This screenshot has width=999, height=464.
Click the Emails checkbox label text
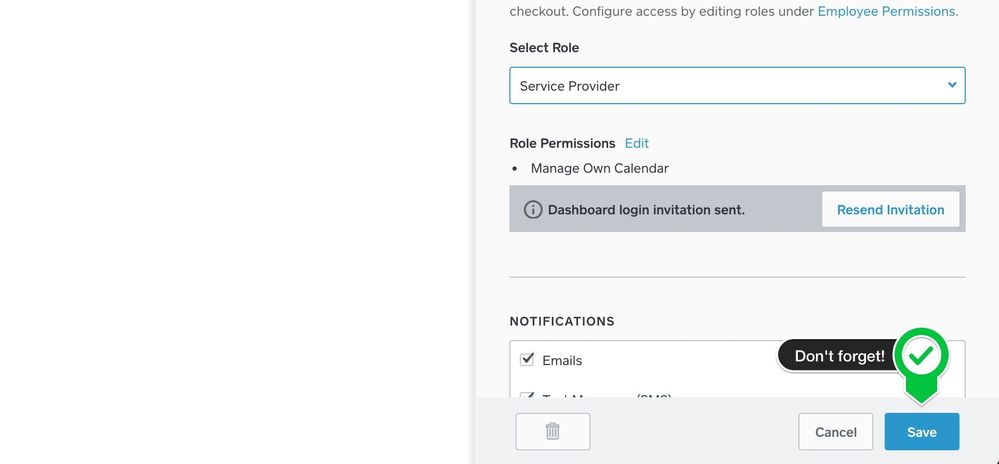point(562,360)
